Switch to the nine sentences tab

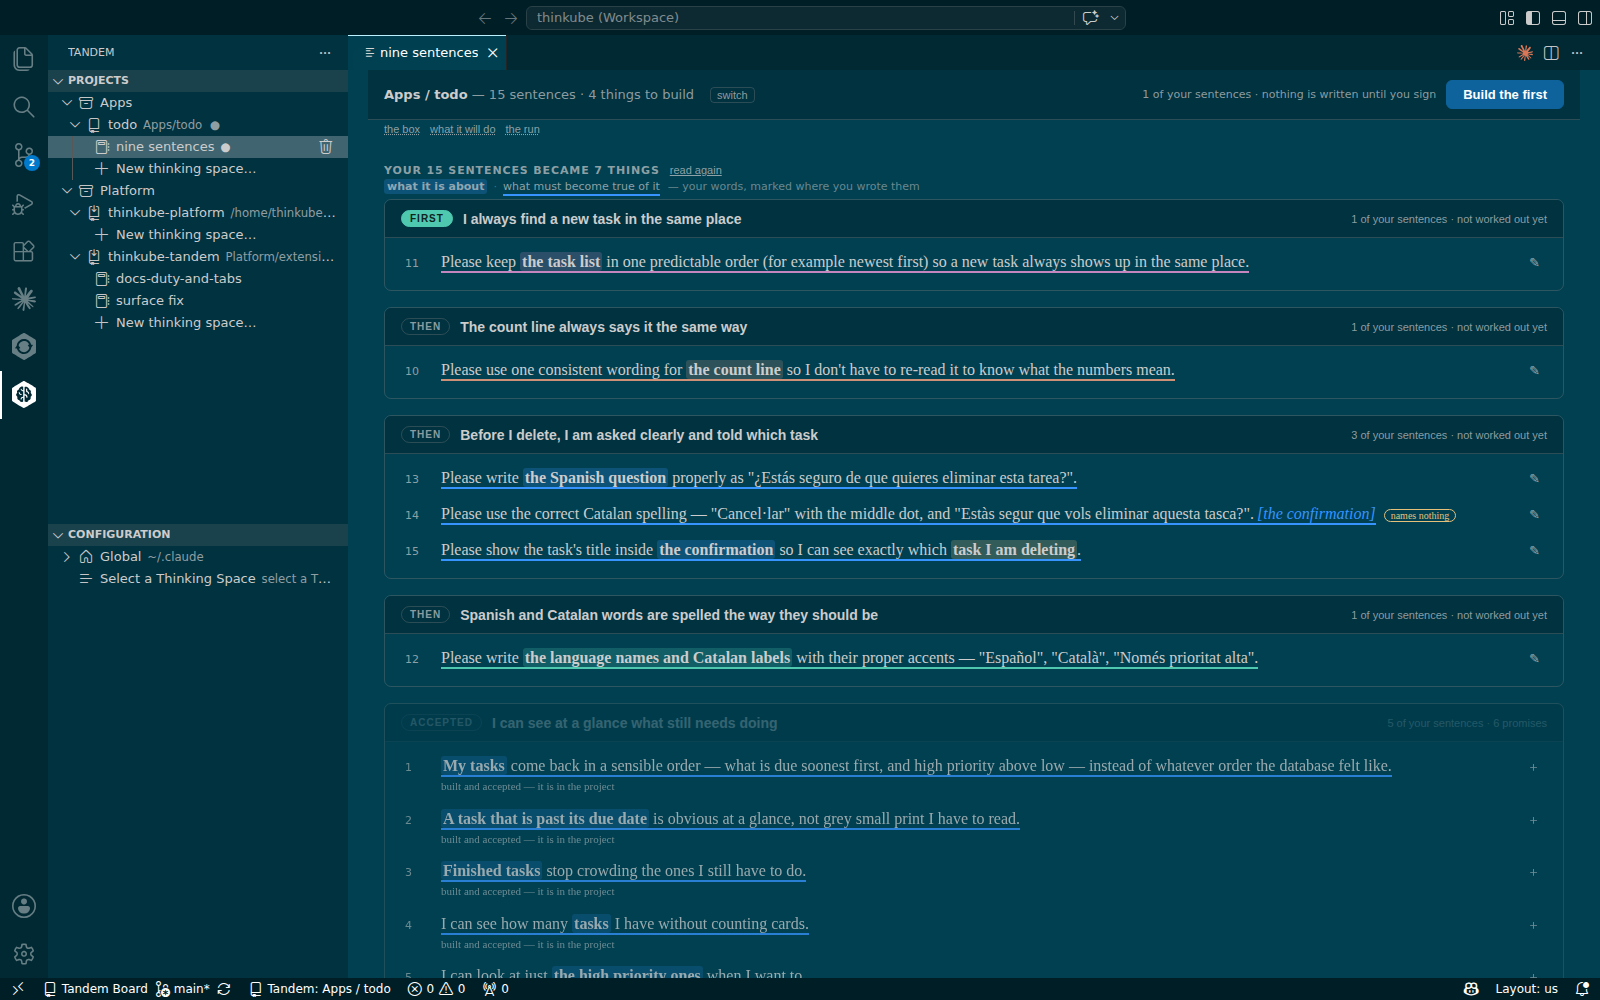429,53
